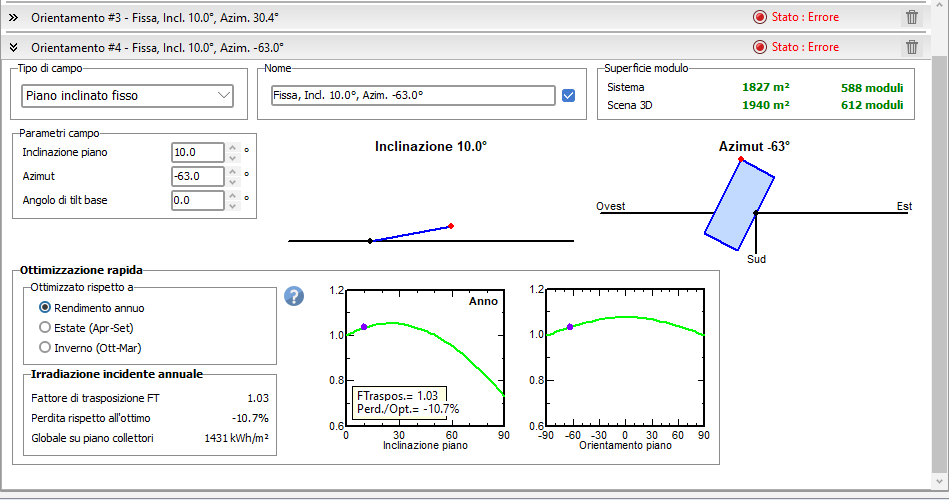The height and width of the screenshot is (500, 949).
Task: Choose Inverno (Ott-Mar) optimization
Action: (45, 347)
